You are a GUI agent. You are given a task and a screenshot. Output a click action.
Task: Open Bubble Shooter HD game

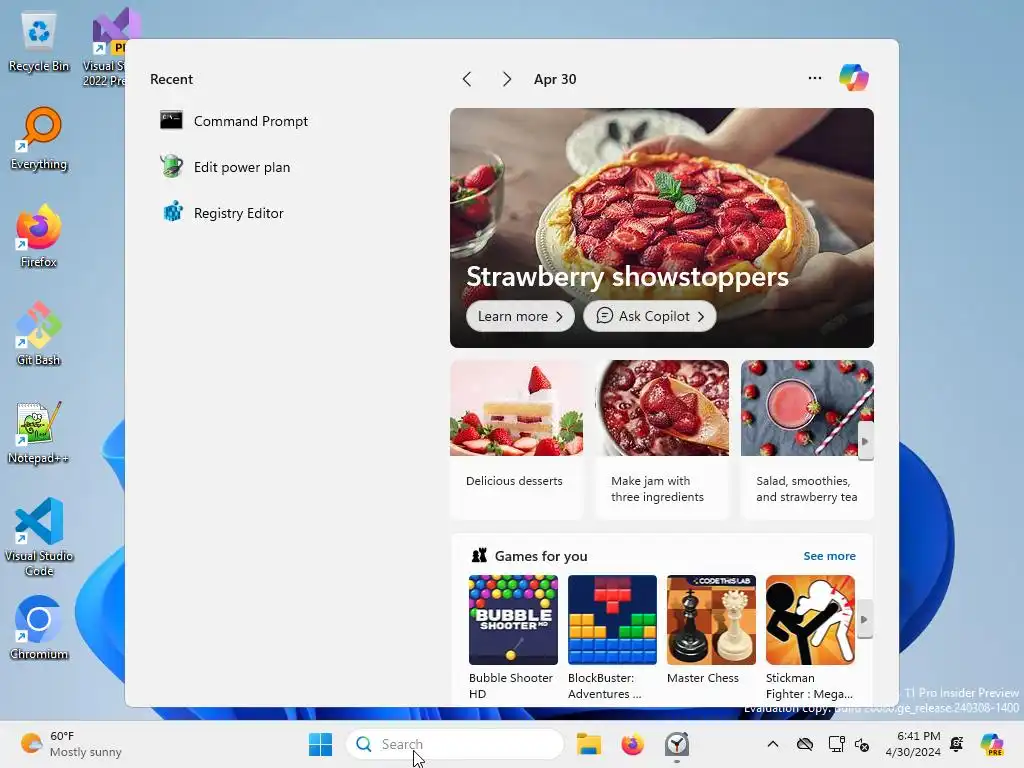tap(513, 637)
